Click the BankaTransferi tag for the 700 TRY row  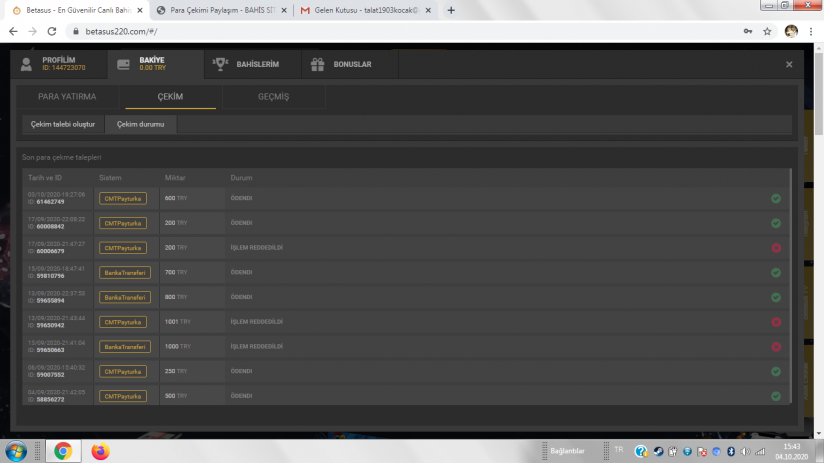pos(125,273)
